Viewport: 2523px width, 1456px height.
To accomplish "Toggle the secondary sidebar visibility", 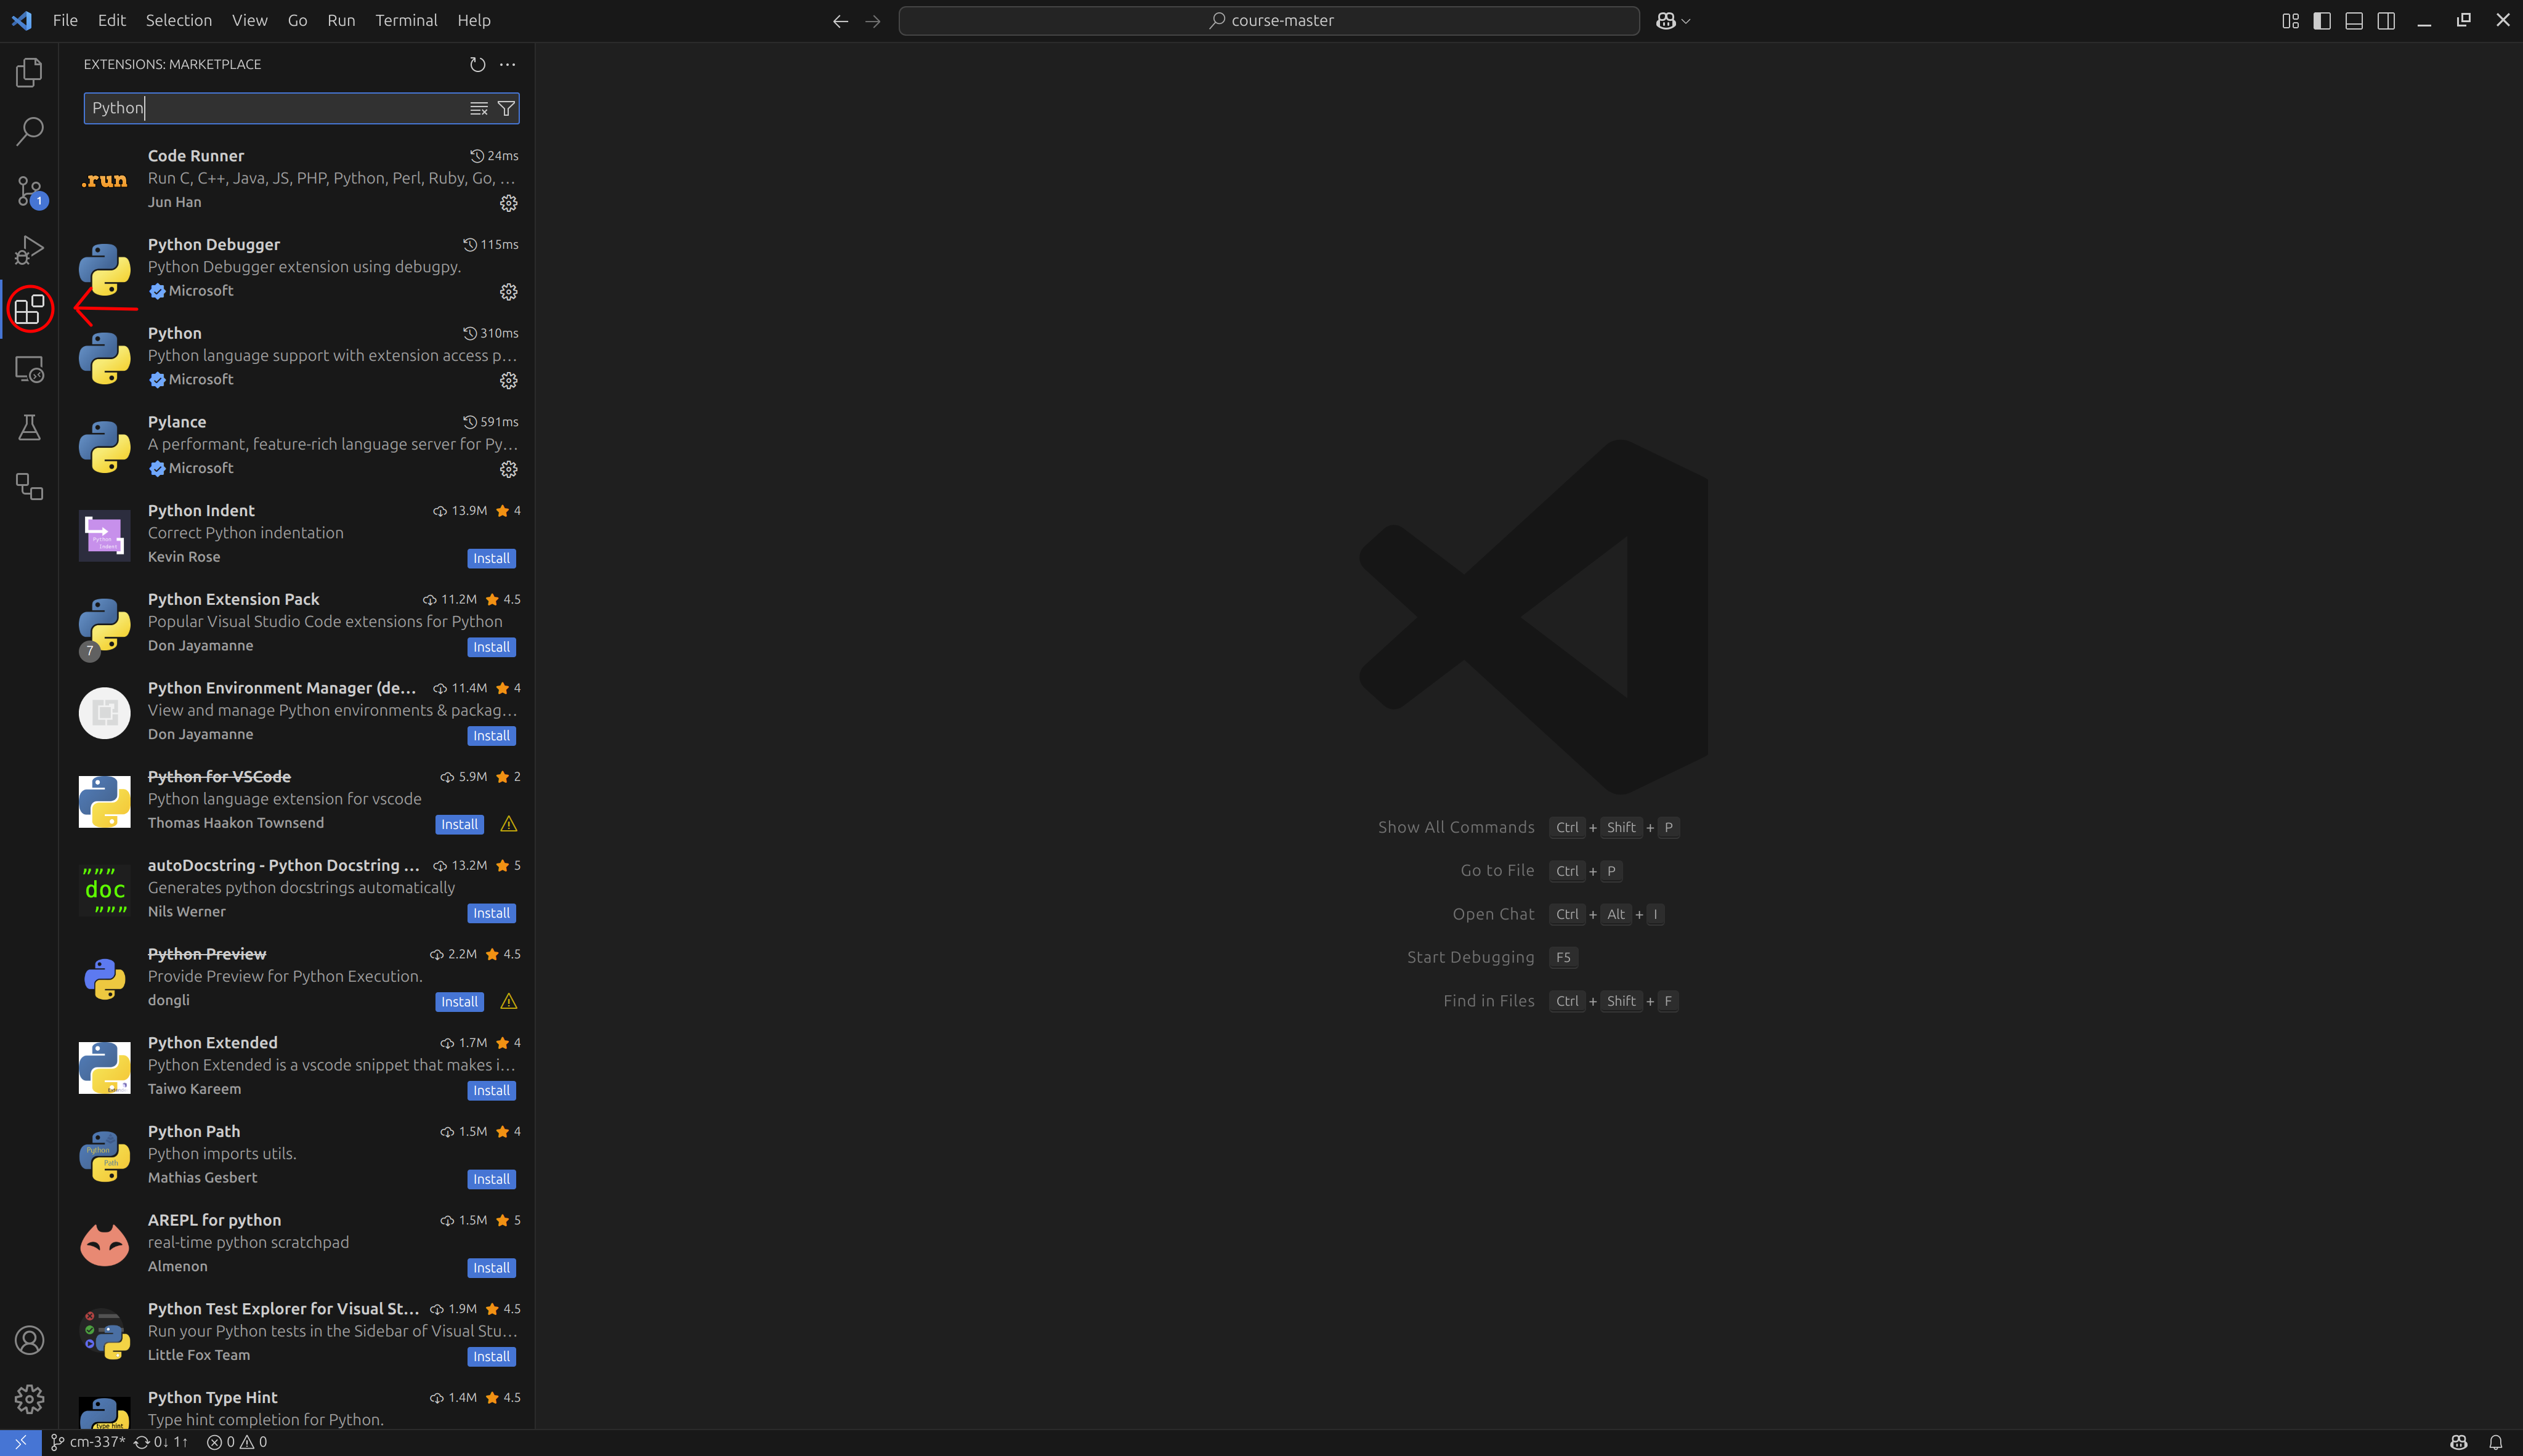I will [x=2387, y=20].
